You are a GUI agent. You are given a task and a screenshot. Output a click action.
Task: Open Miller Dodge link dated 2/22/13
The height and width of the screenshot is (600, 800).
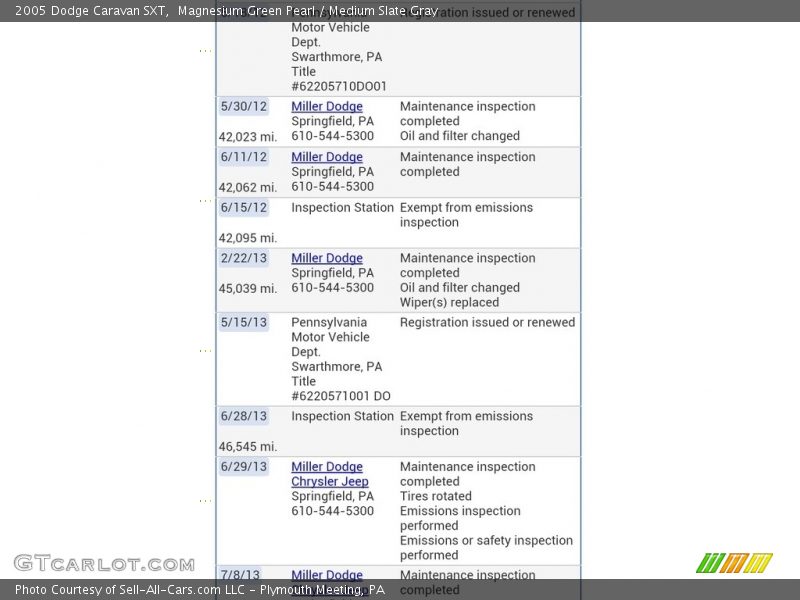coord(327,258)
